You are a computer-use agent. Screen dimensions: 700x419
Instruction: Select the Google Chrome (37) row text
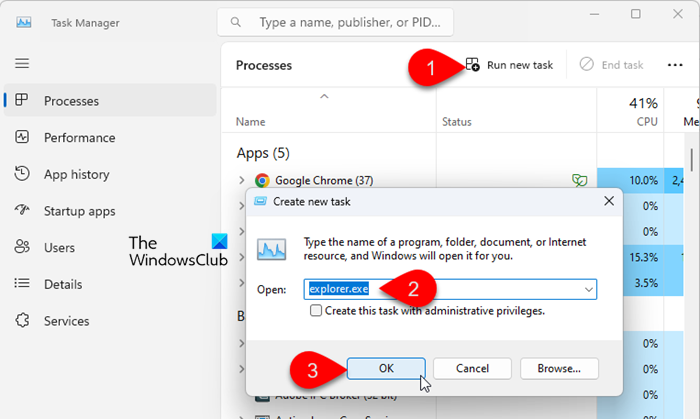[x=324, y=180]
